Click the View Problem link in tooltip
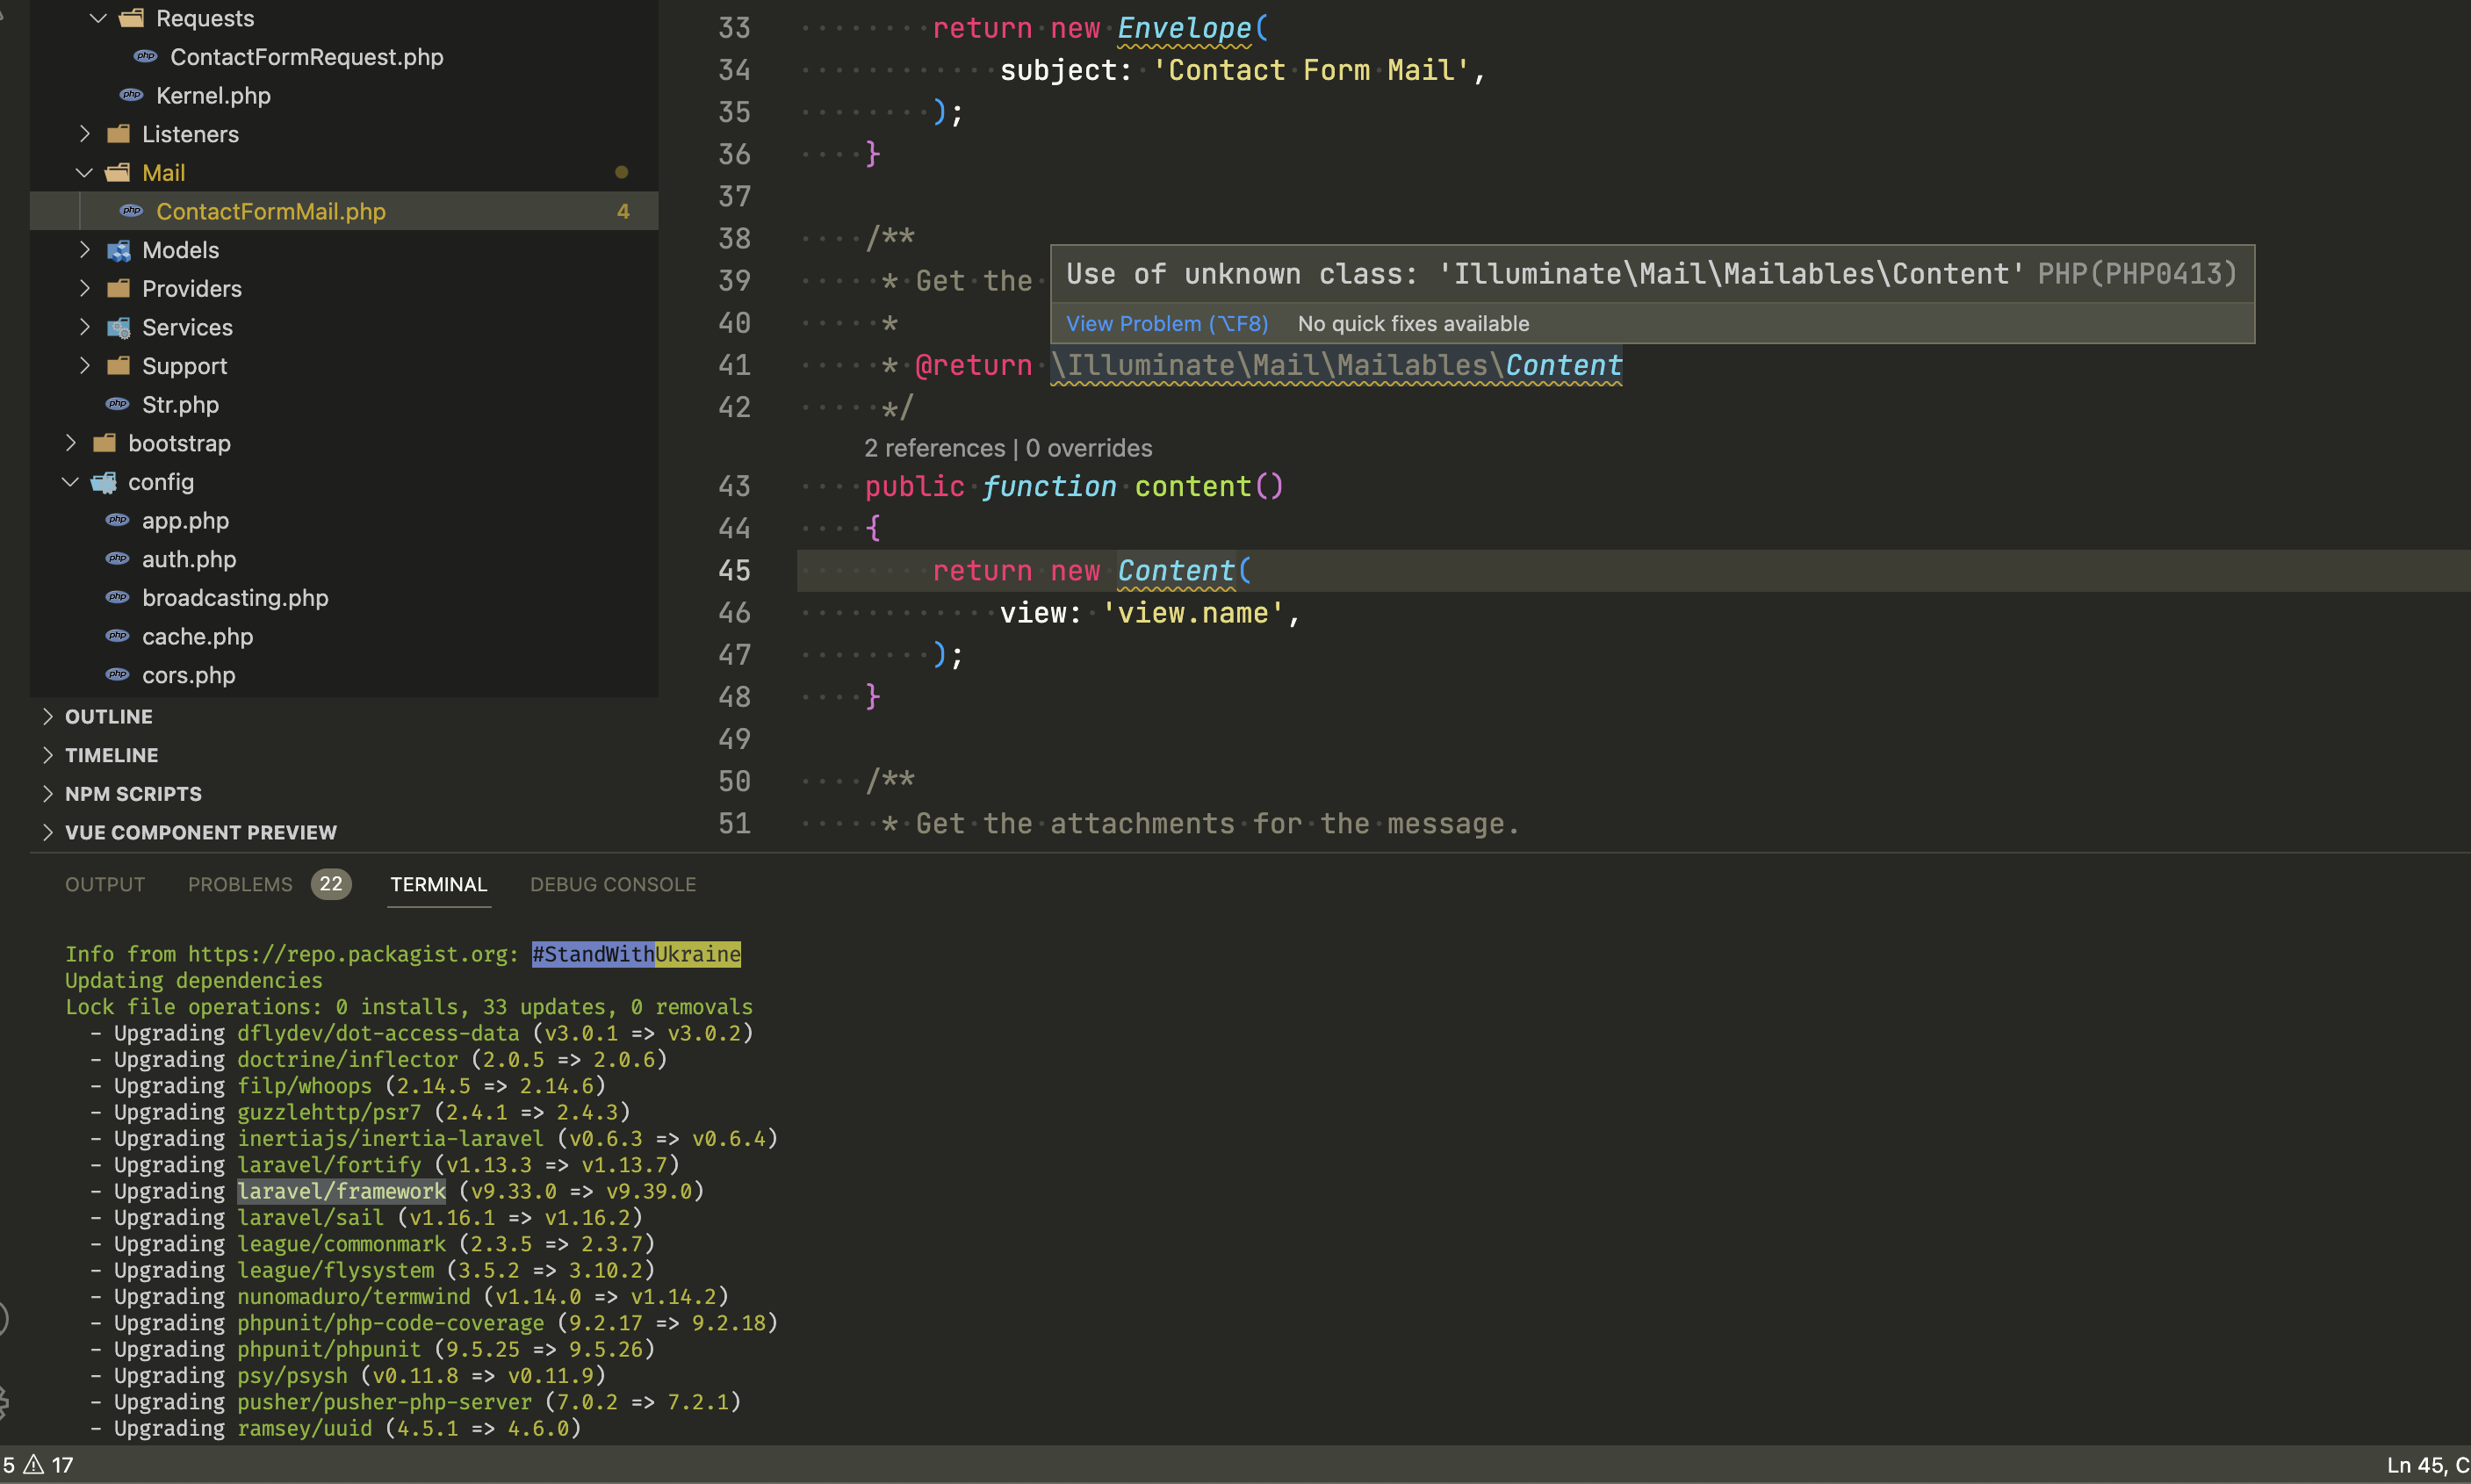2471x1484 pixels. coord(1166,324)
